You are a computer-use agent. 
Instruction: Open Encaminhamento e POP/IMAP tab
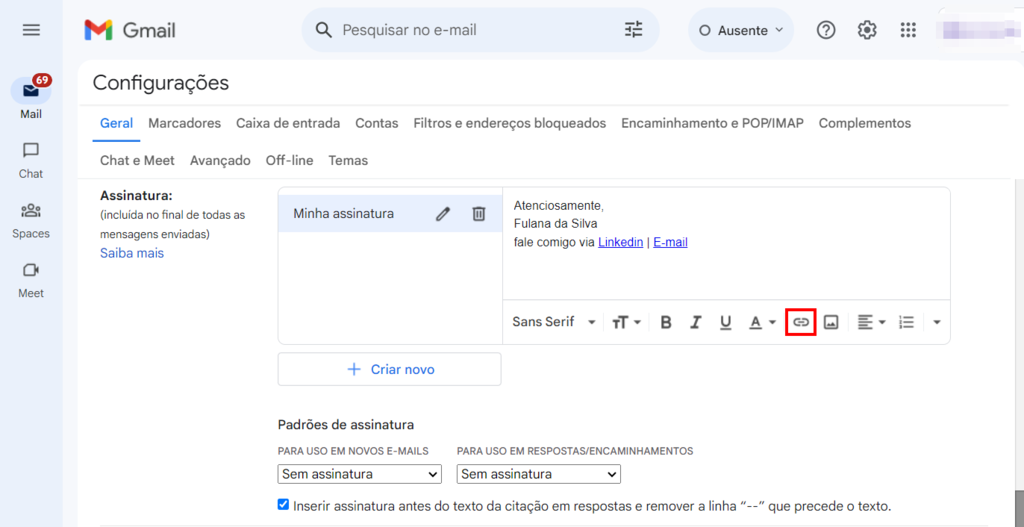click(x=712, y=123)
